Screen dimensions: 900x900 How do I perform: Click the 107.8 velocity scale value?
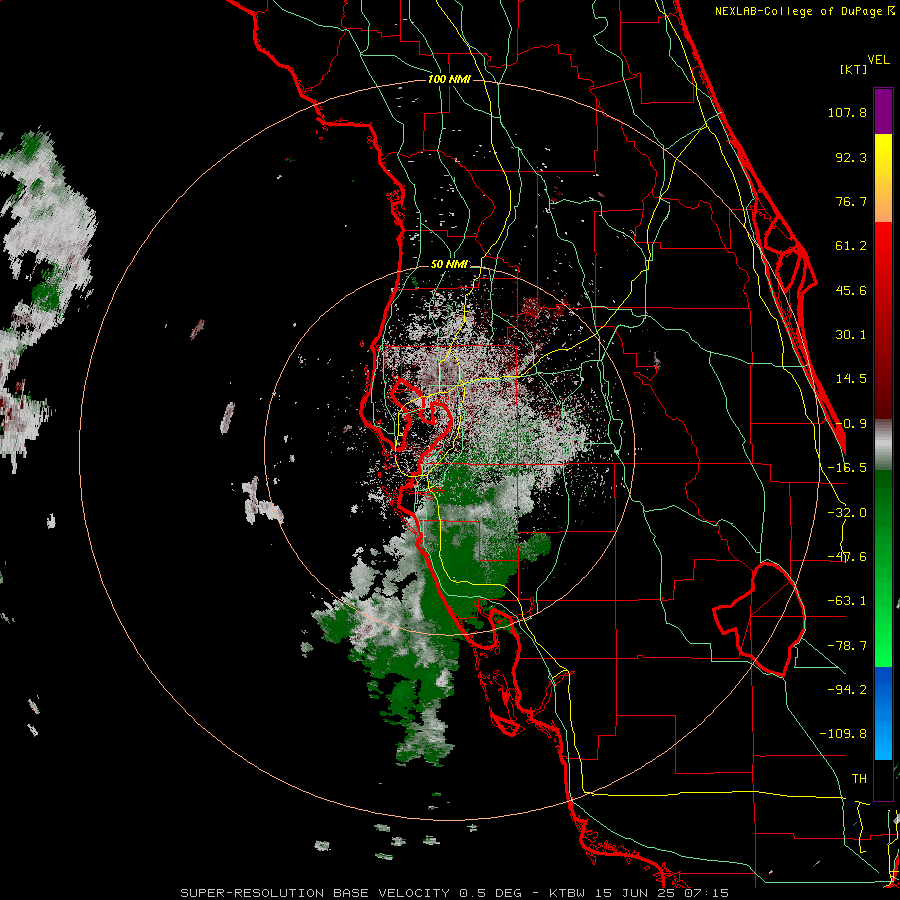click(x=847, y=112)
